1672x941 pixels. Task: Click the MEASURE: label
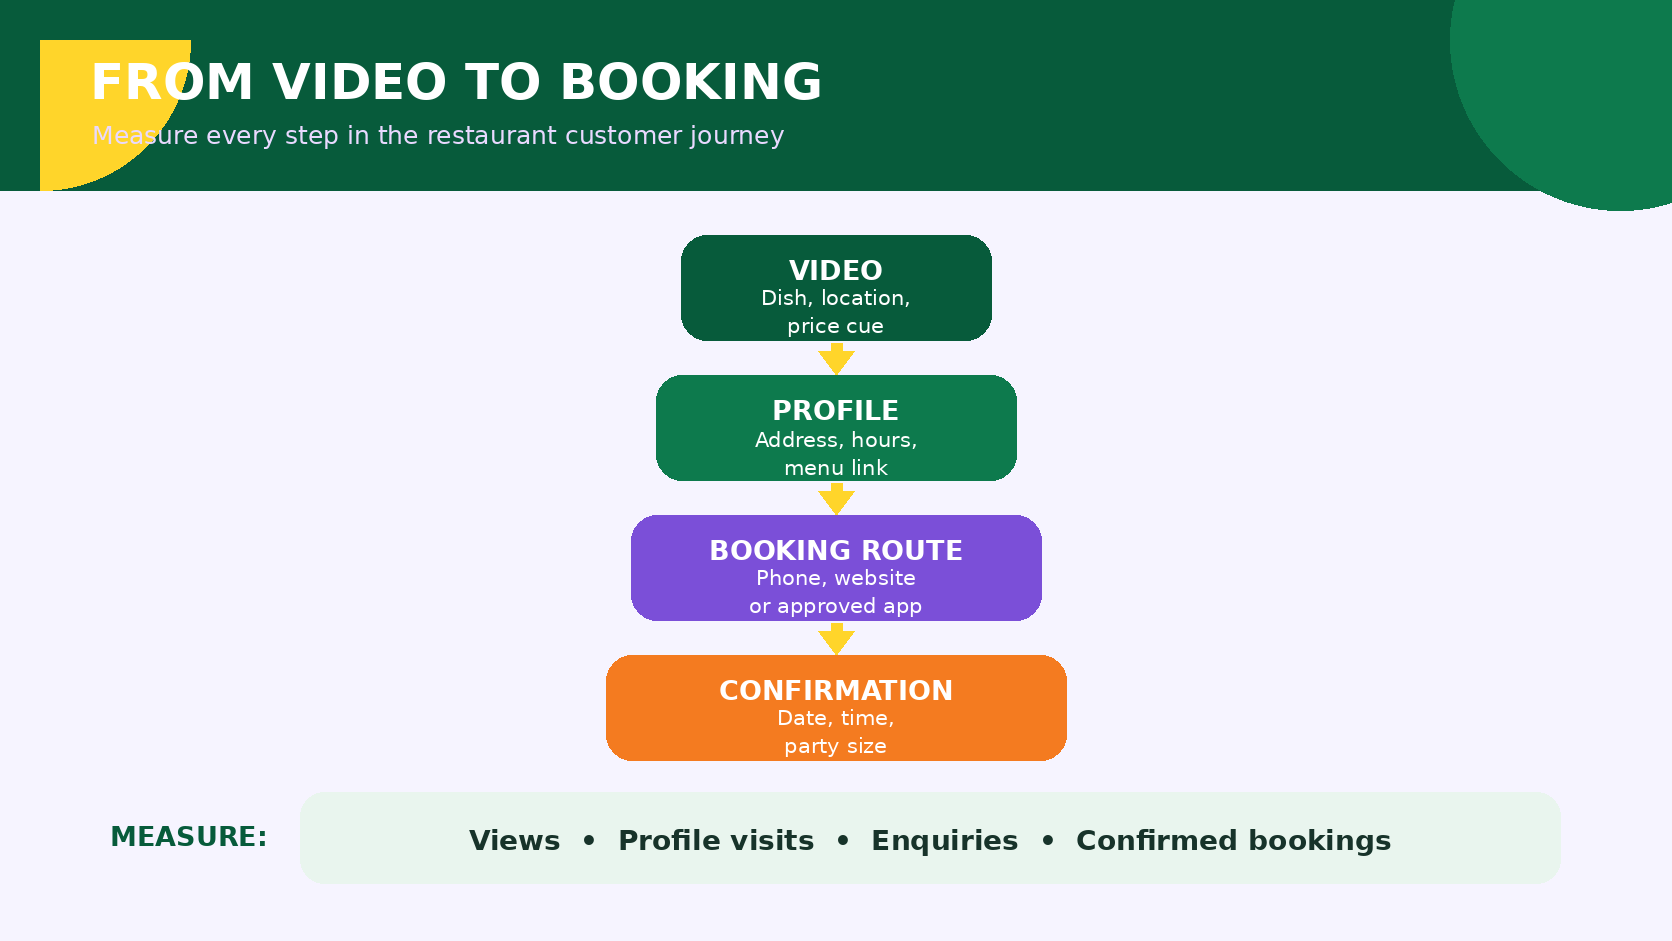click(189, 837)
